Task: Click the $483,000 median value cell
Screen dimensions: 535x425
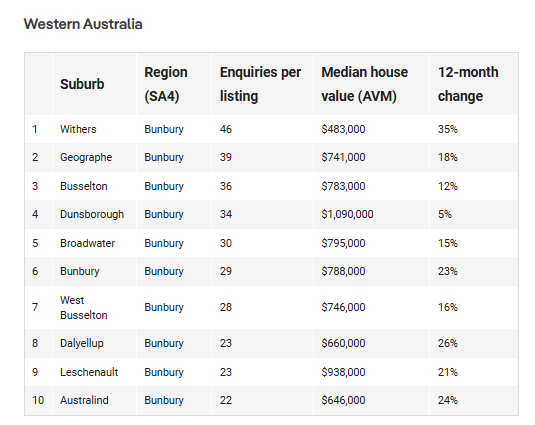Action: pyautogui.click(x=343, y=129)
